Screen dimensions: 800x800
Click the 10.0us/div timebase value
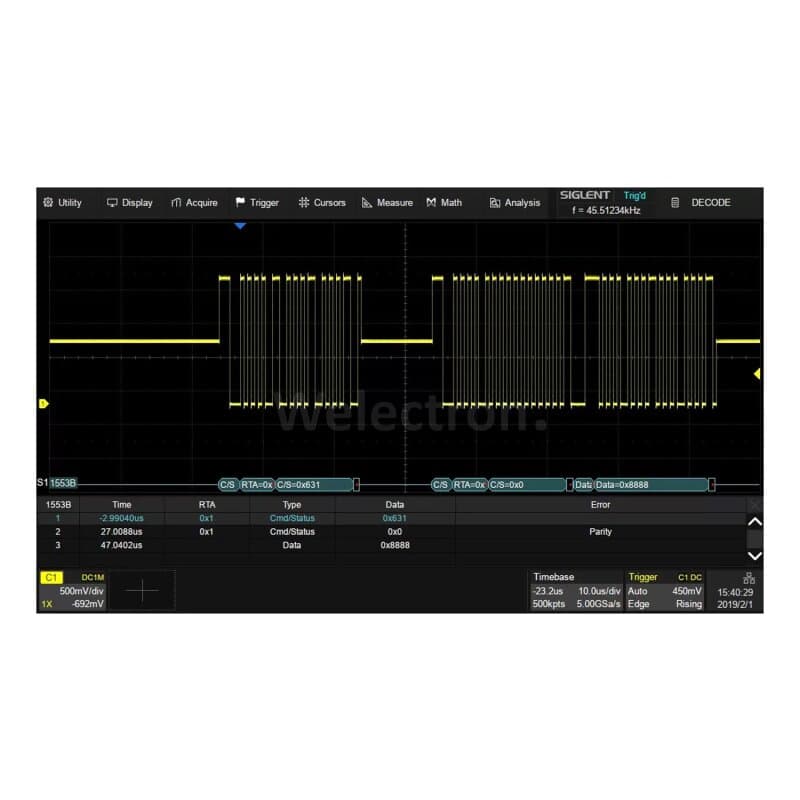599,591
